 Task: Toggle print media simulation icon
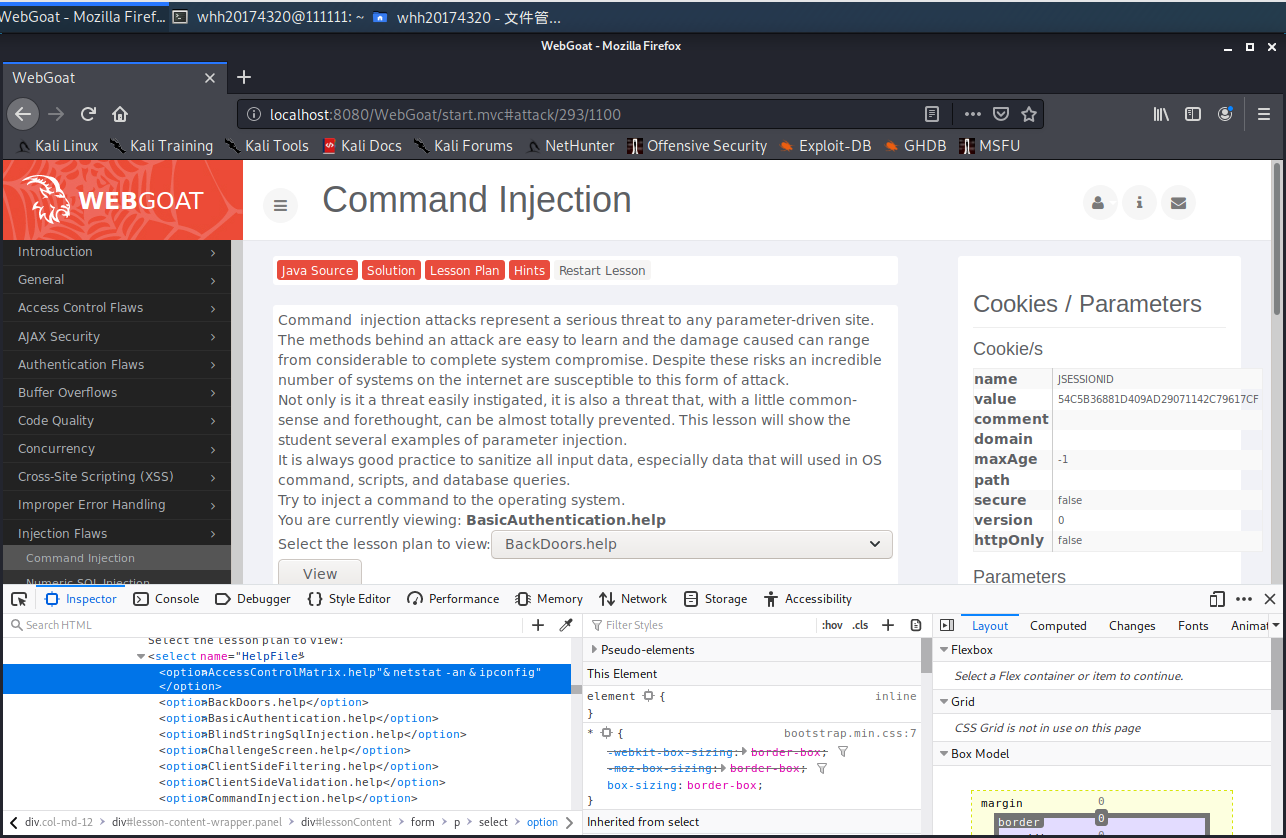(x=916, y=625)
